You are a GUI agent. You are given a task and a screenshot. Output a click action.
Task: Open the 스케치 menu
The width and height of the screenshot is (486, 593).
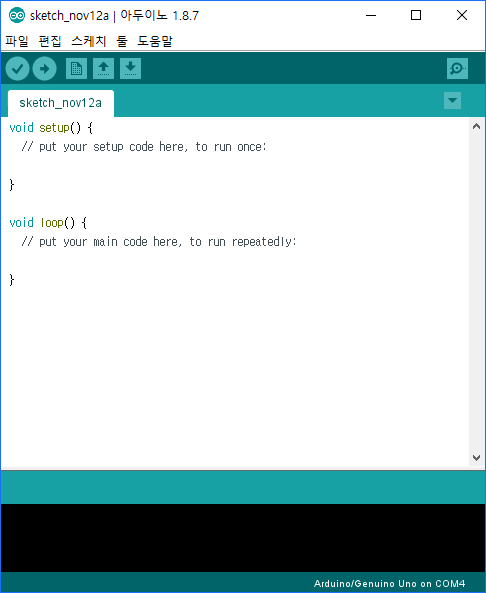(x=89, y=41)
